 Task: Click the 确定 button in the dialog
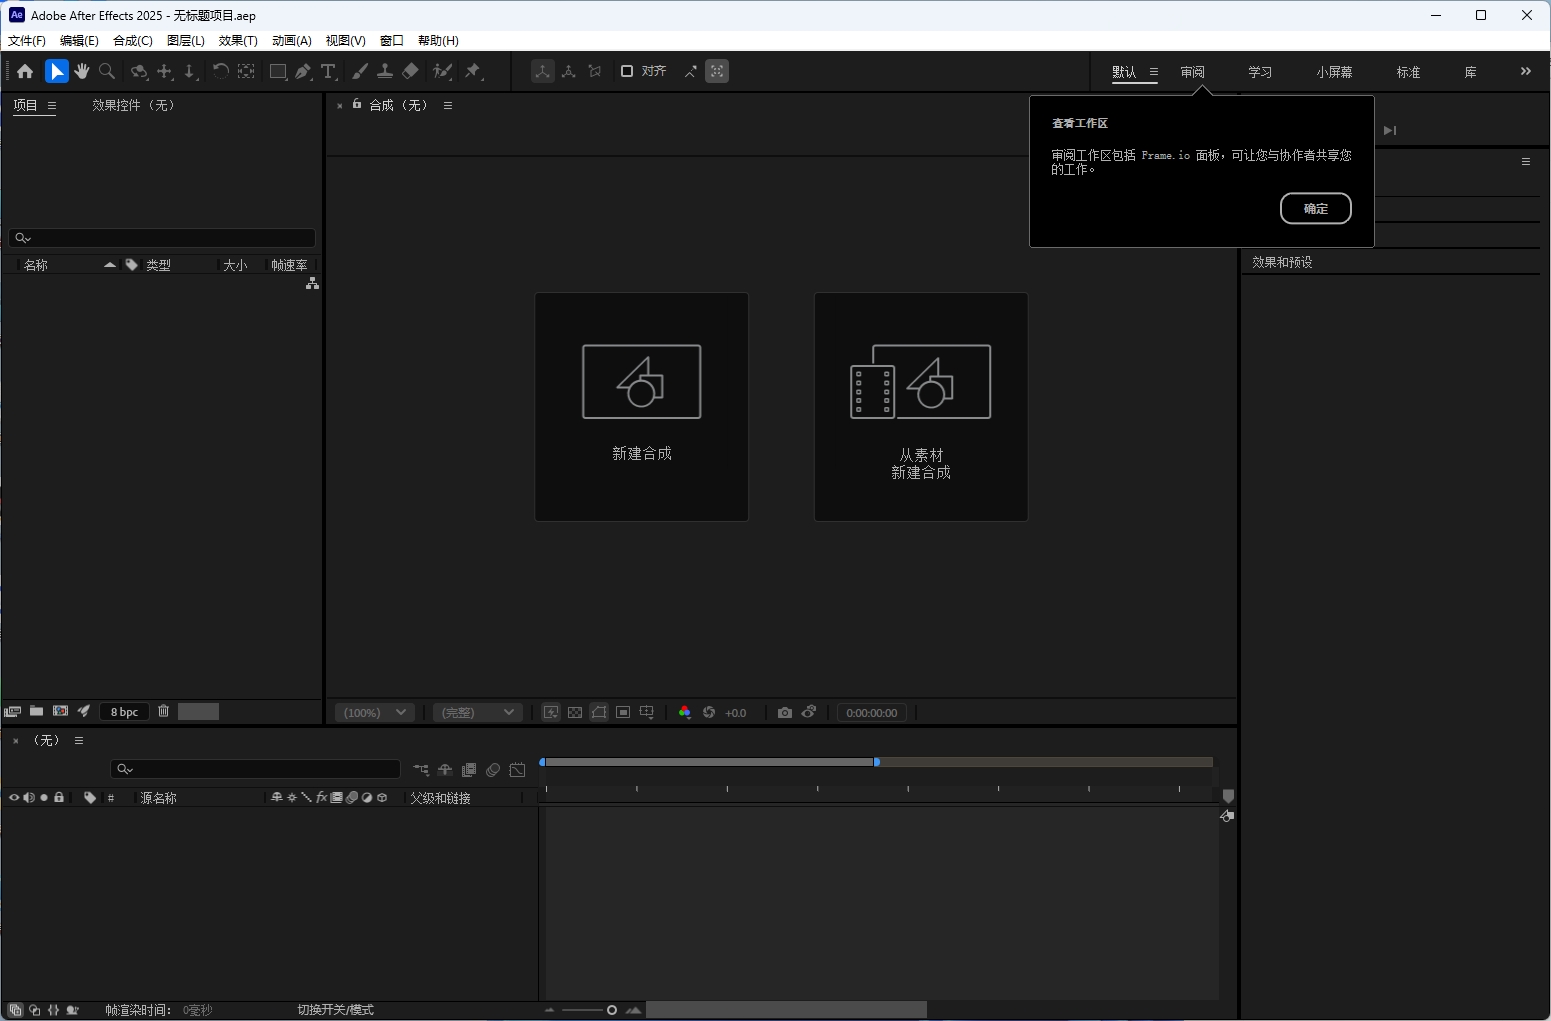[x=1315, y=208]
